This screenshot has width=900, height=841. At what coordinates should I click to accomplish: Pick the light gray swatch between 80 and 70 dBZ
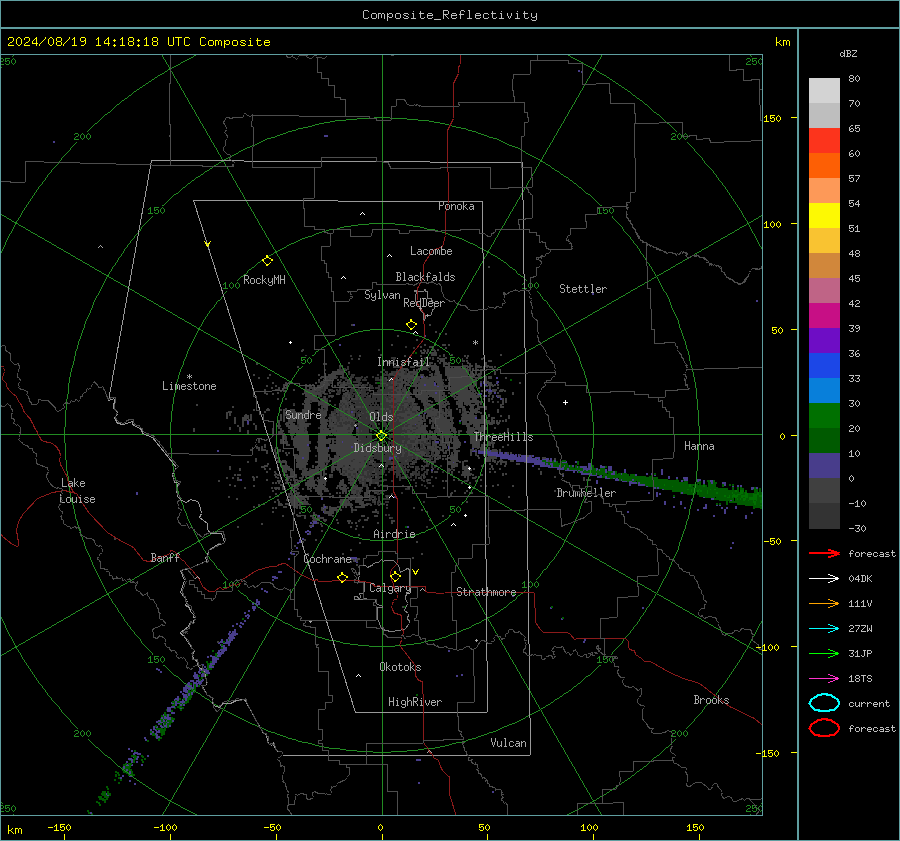pos(824,91)
